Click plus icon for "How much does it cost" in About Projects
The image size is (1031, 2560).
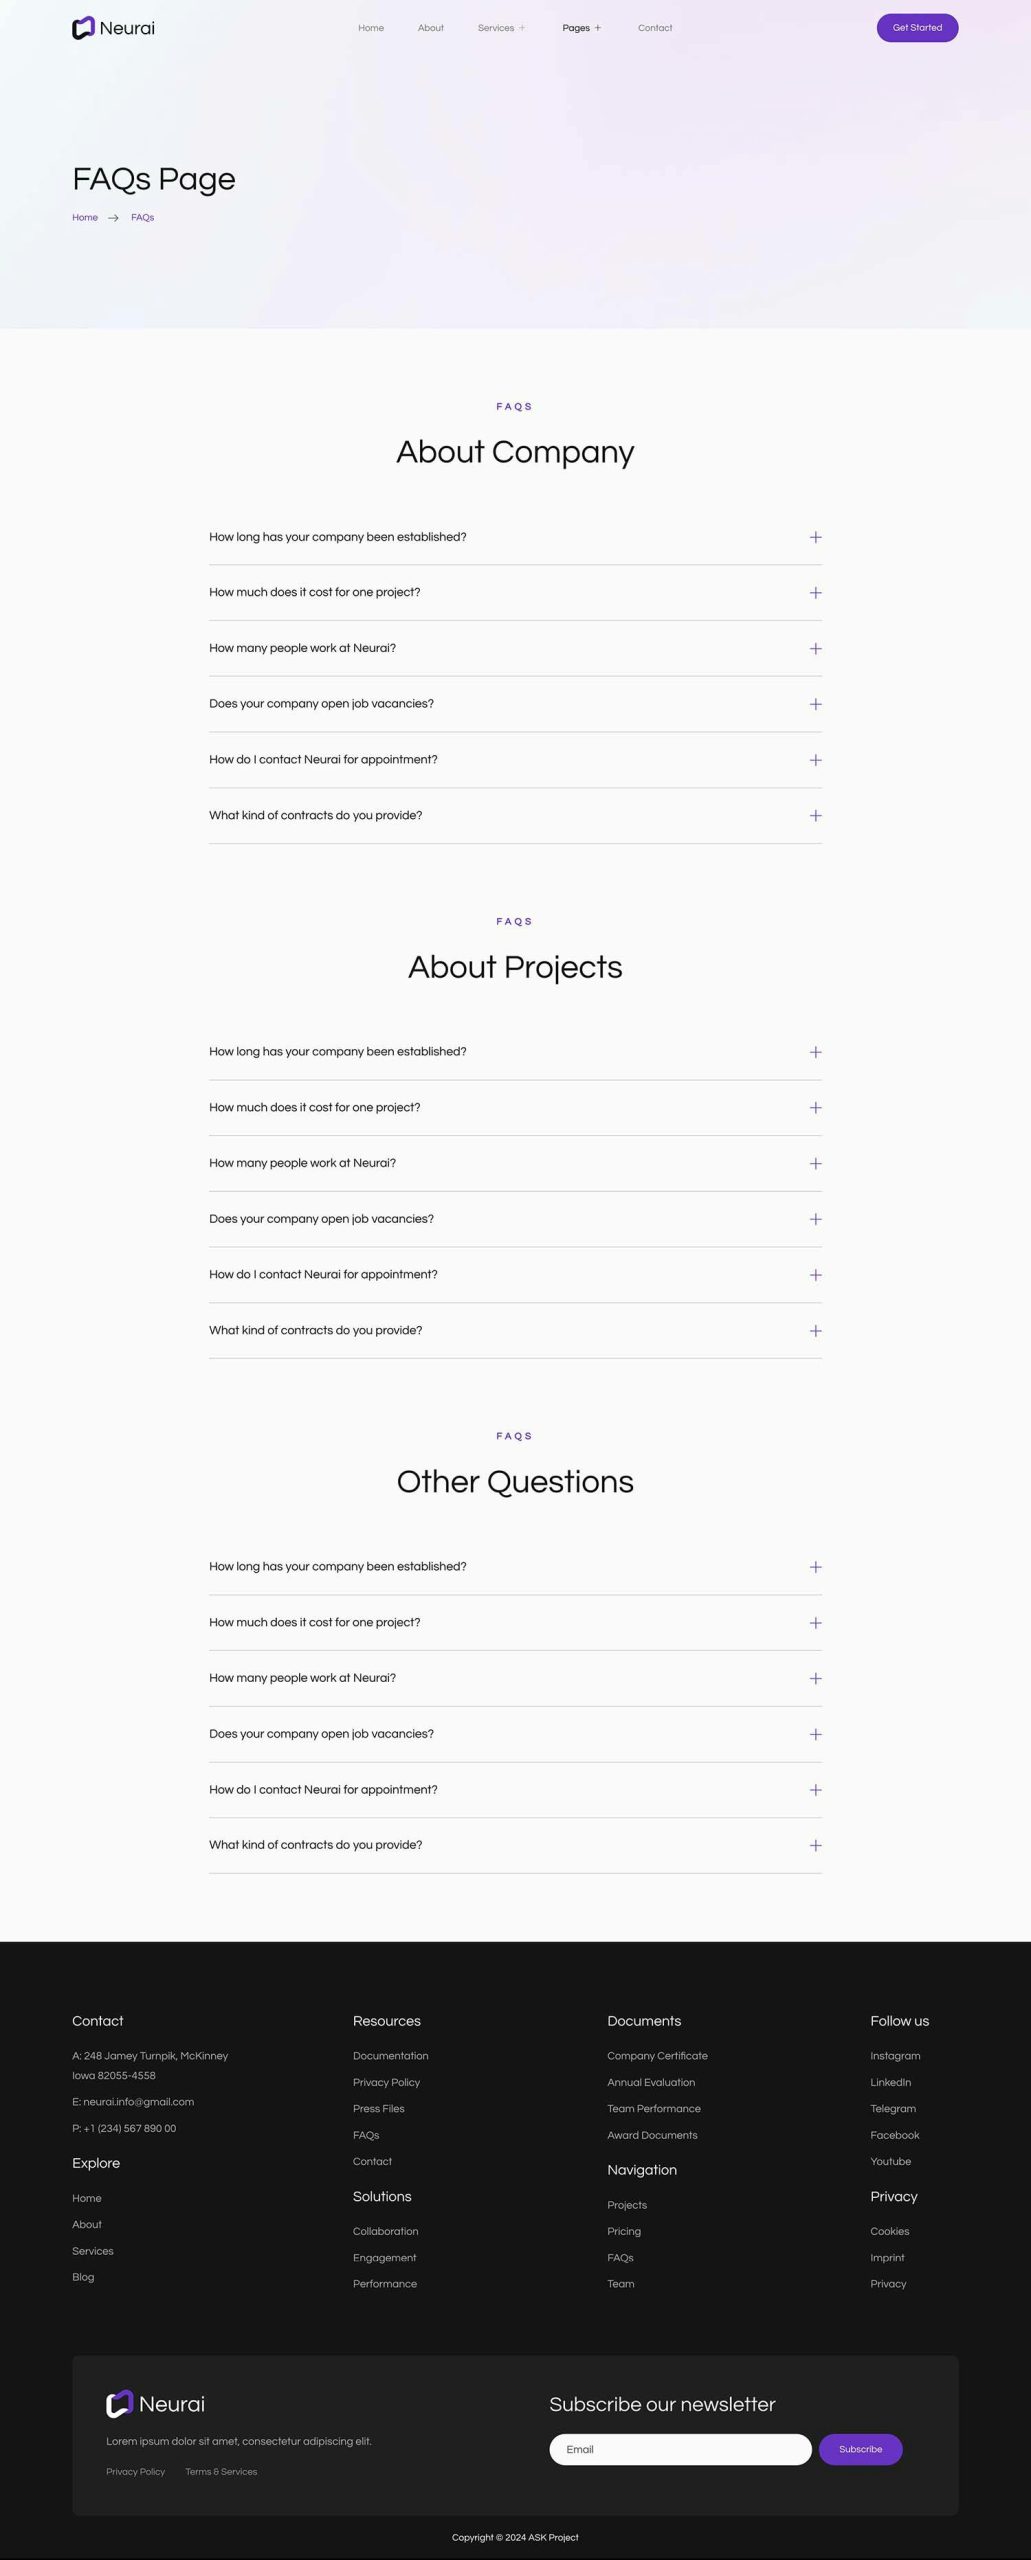pos(815,1107)
